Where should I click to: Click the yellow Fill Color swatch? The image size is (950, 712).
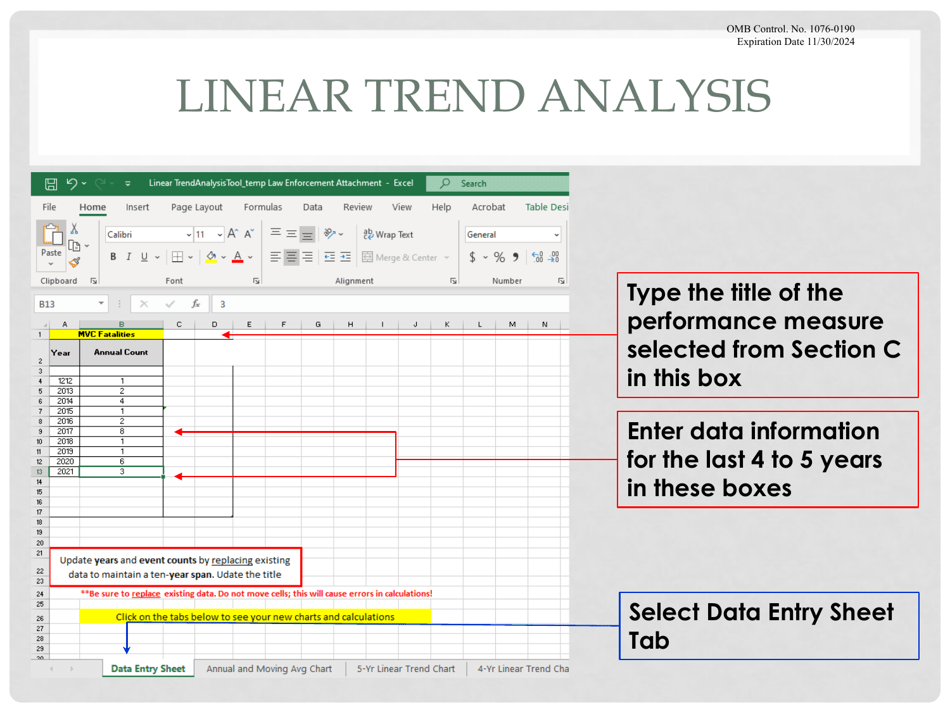pos(212,258)
